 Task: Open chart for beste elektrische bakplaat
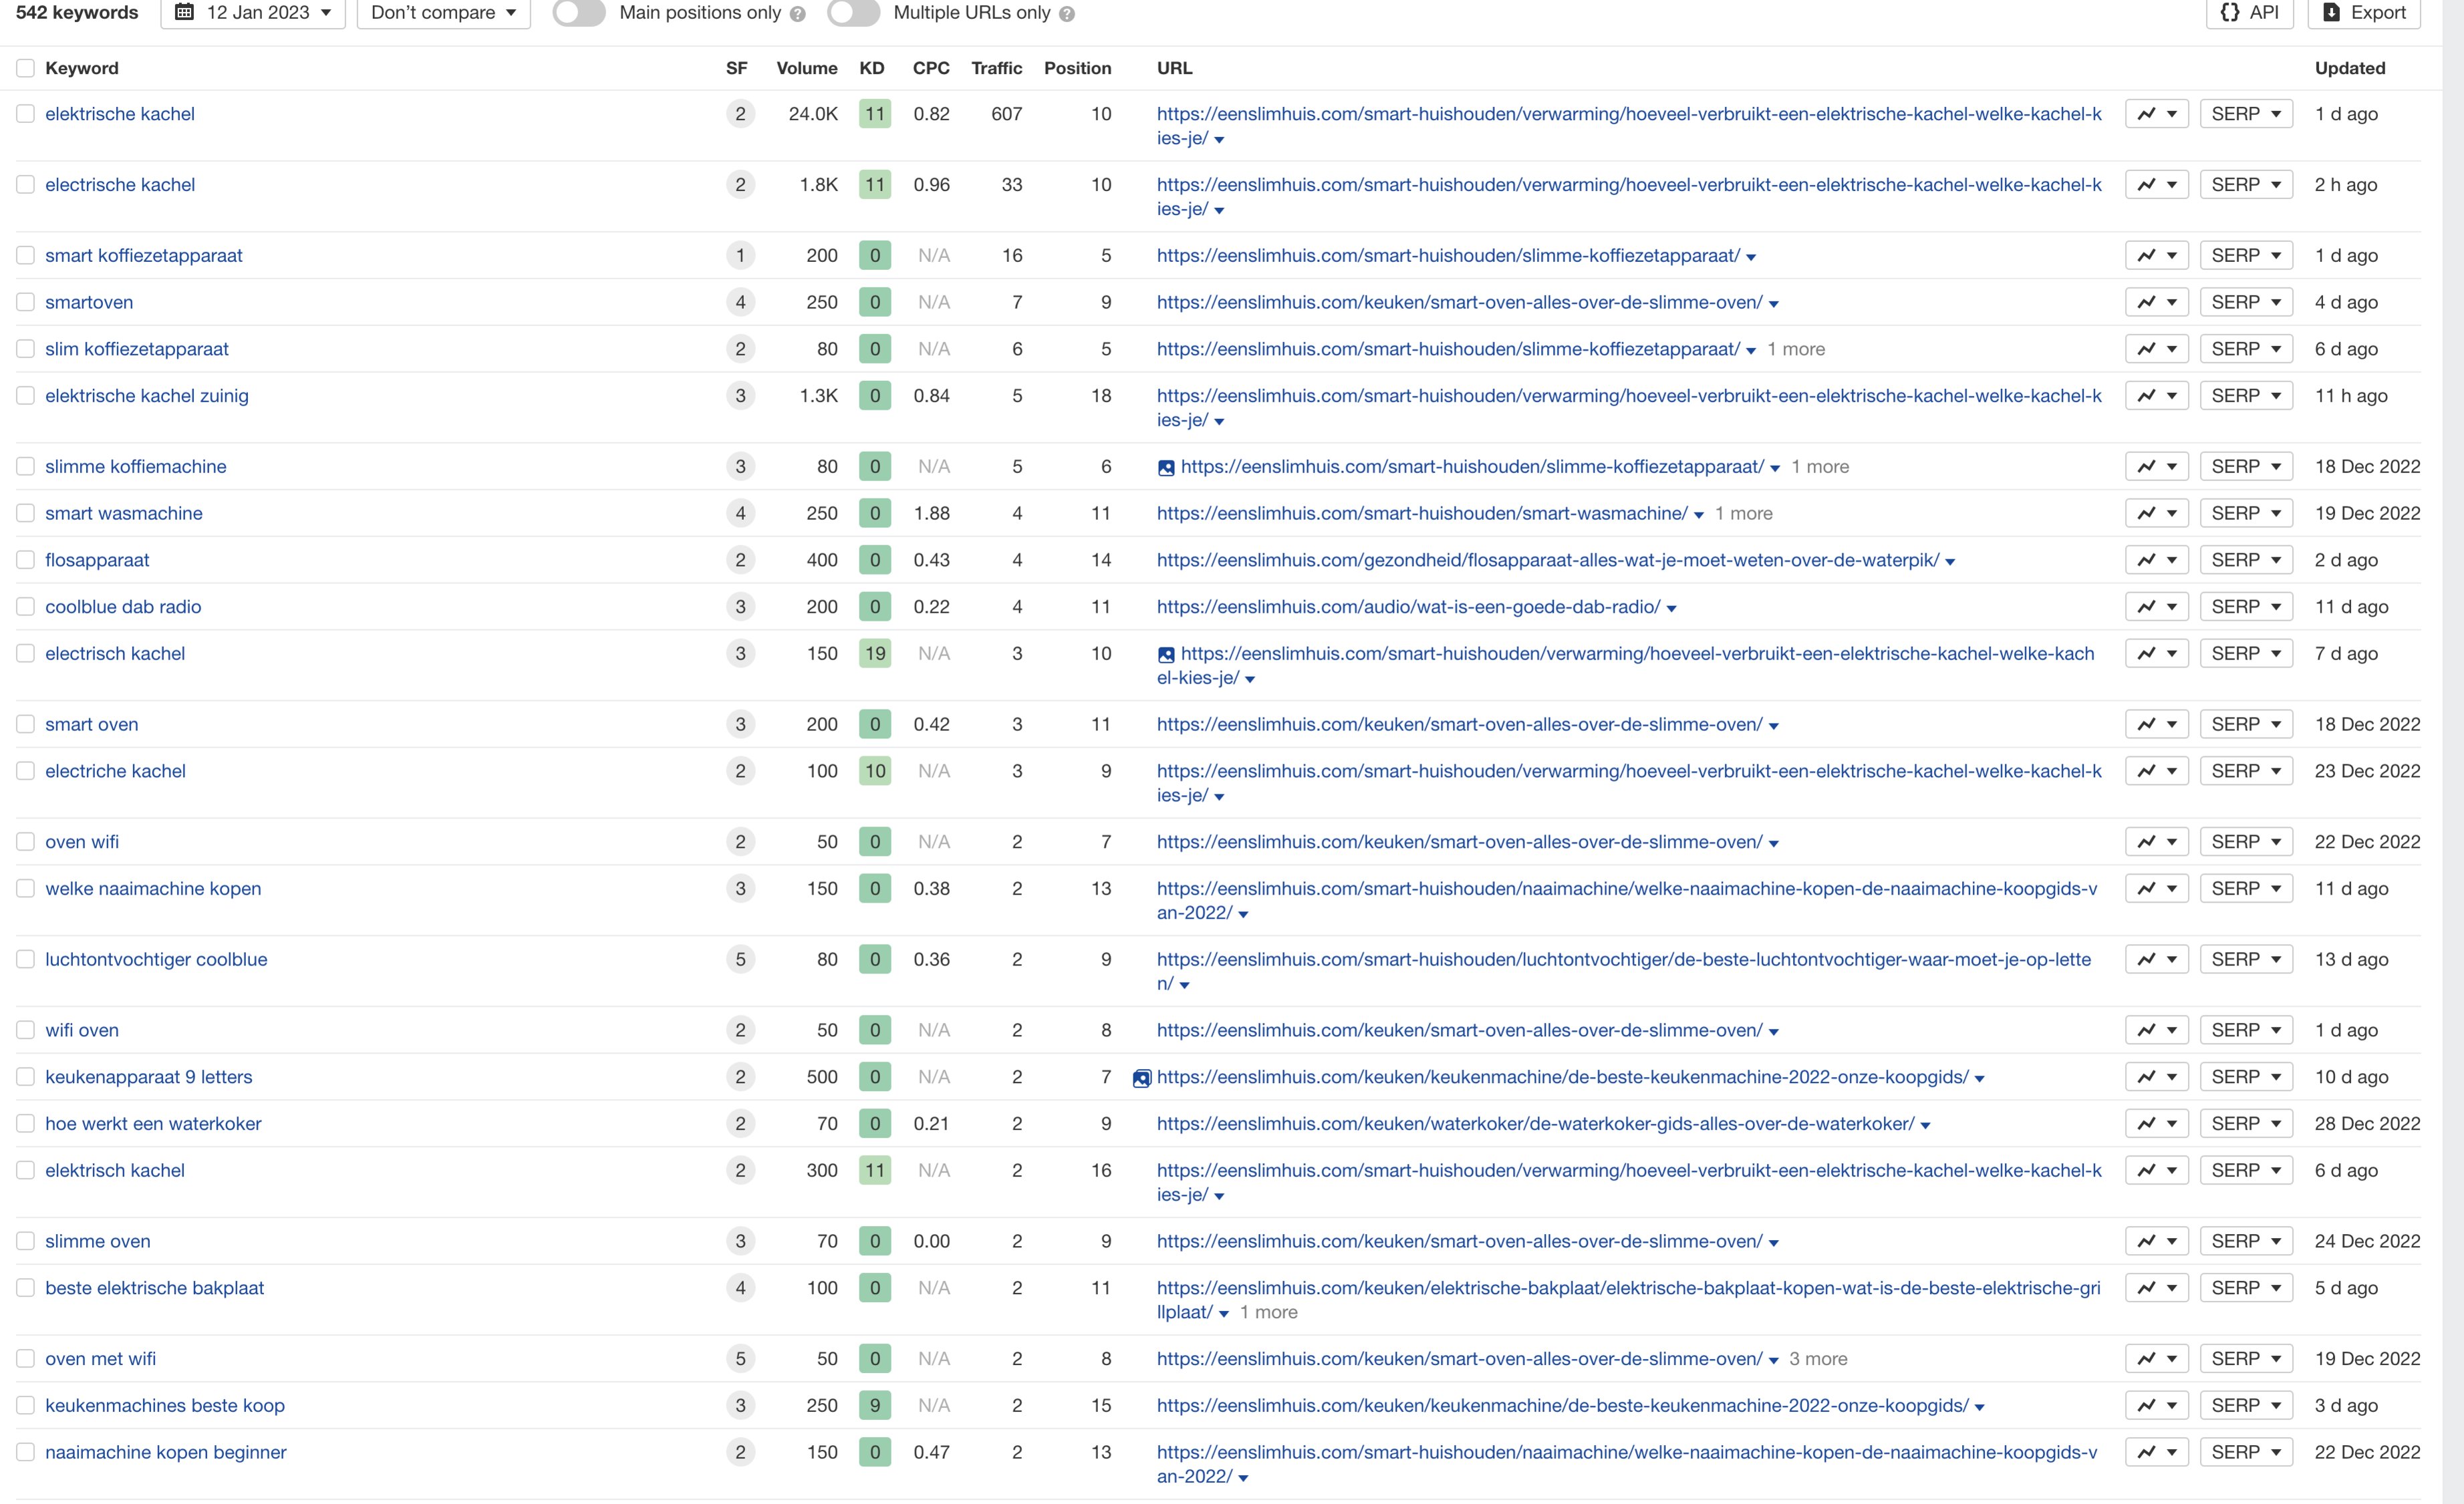2157,1288
